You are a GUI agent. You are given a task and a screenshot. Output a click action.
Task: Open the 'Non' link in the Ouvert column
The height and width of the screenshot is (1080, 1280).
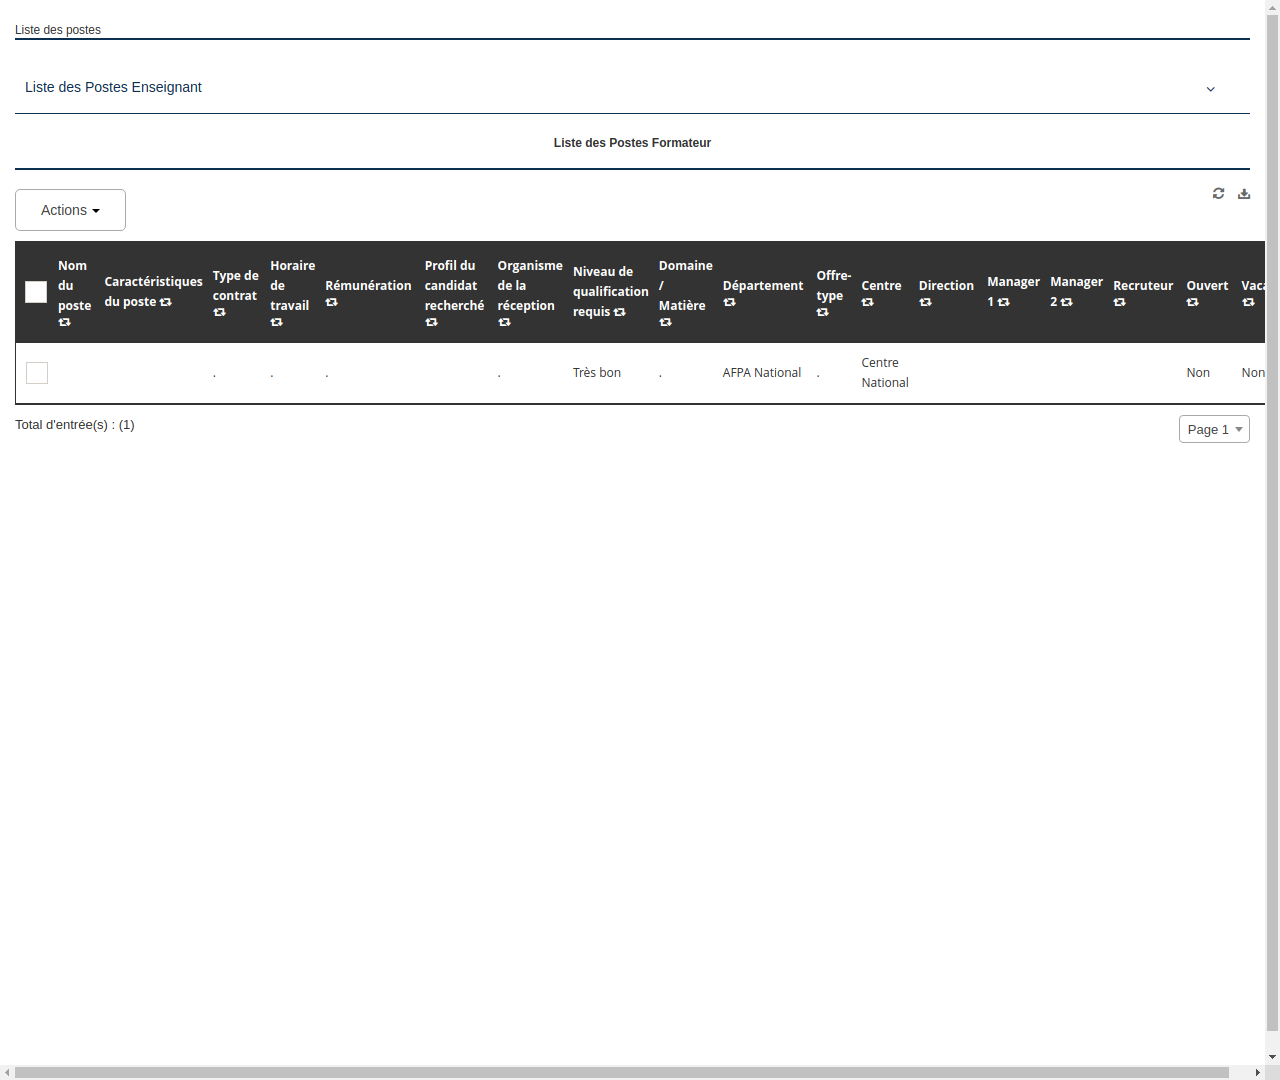pyautogui.click(x=1197, y=372)
